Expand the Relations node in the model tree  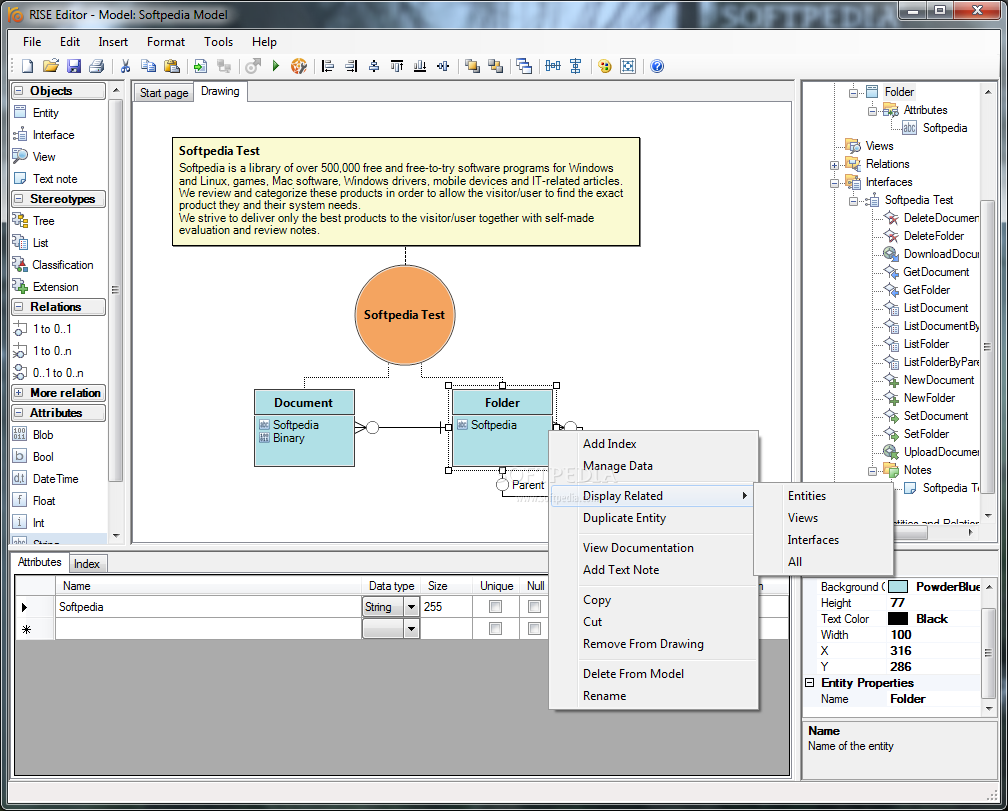coord(834,165)
